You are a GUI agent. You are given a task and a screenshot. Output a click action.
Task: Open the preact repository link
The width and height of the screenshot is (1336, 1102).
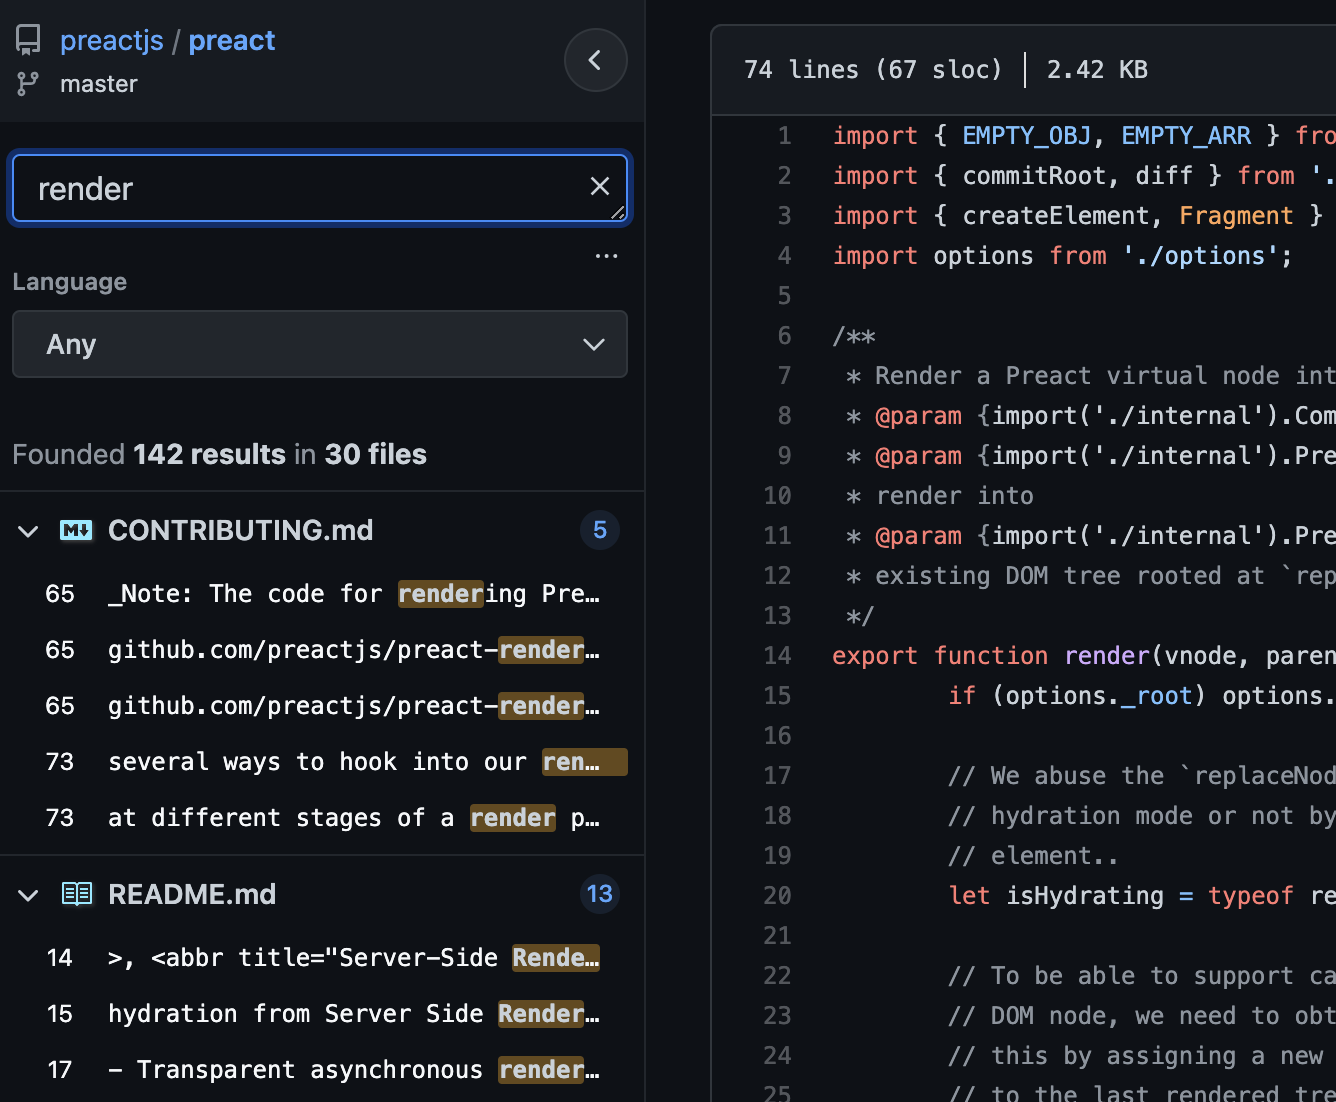click(x=232, y=40)
